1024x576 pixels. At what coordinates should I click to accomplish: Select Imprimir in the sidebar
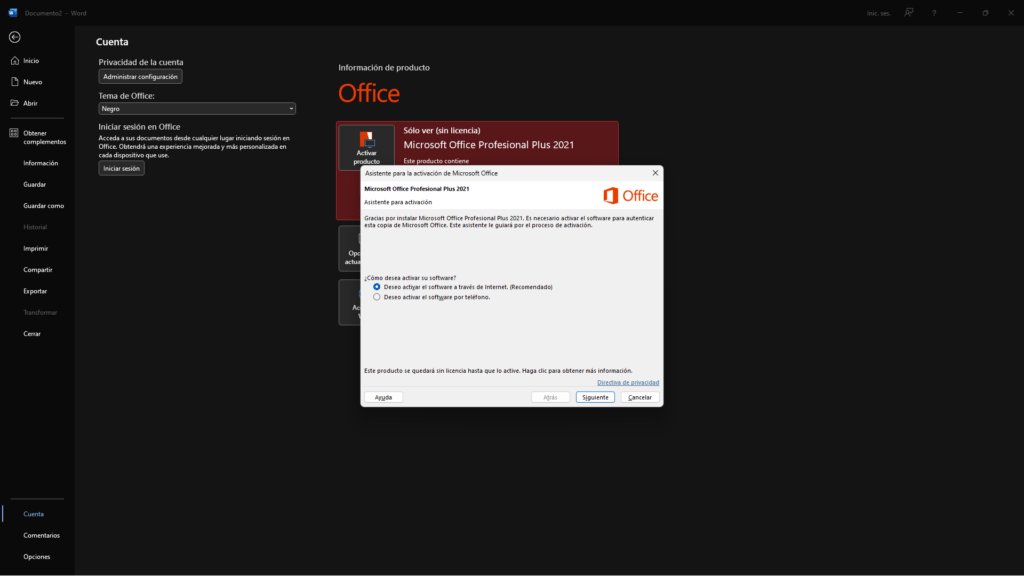(x=36, y=248)
